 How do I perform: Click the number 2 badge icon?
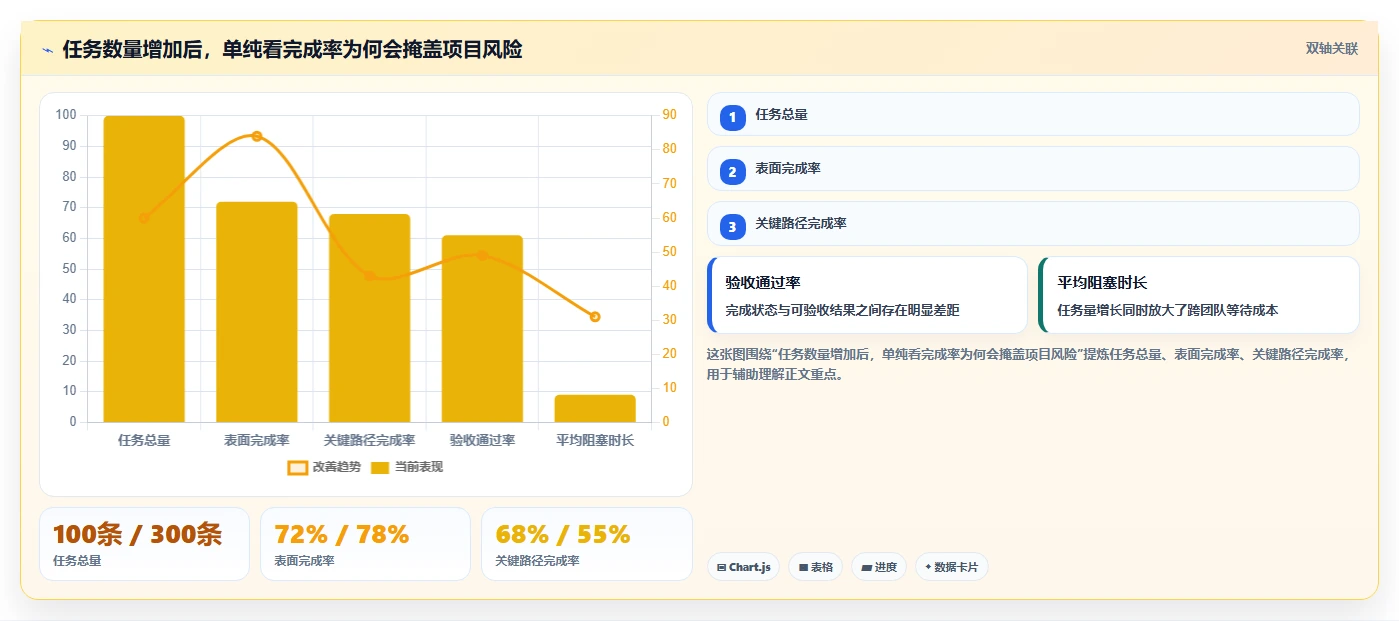(x=732, y=172)
